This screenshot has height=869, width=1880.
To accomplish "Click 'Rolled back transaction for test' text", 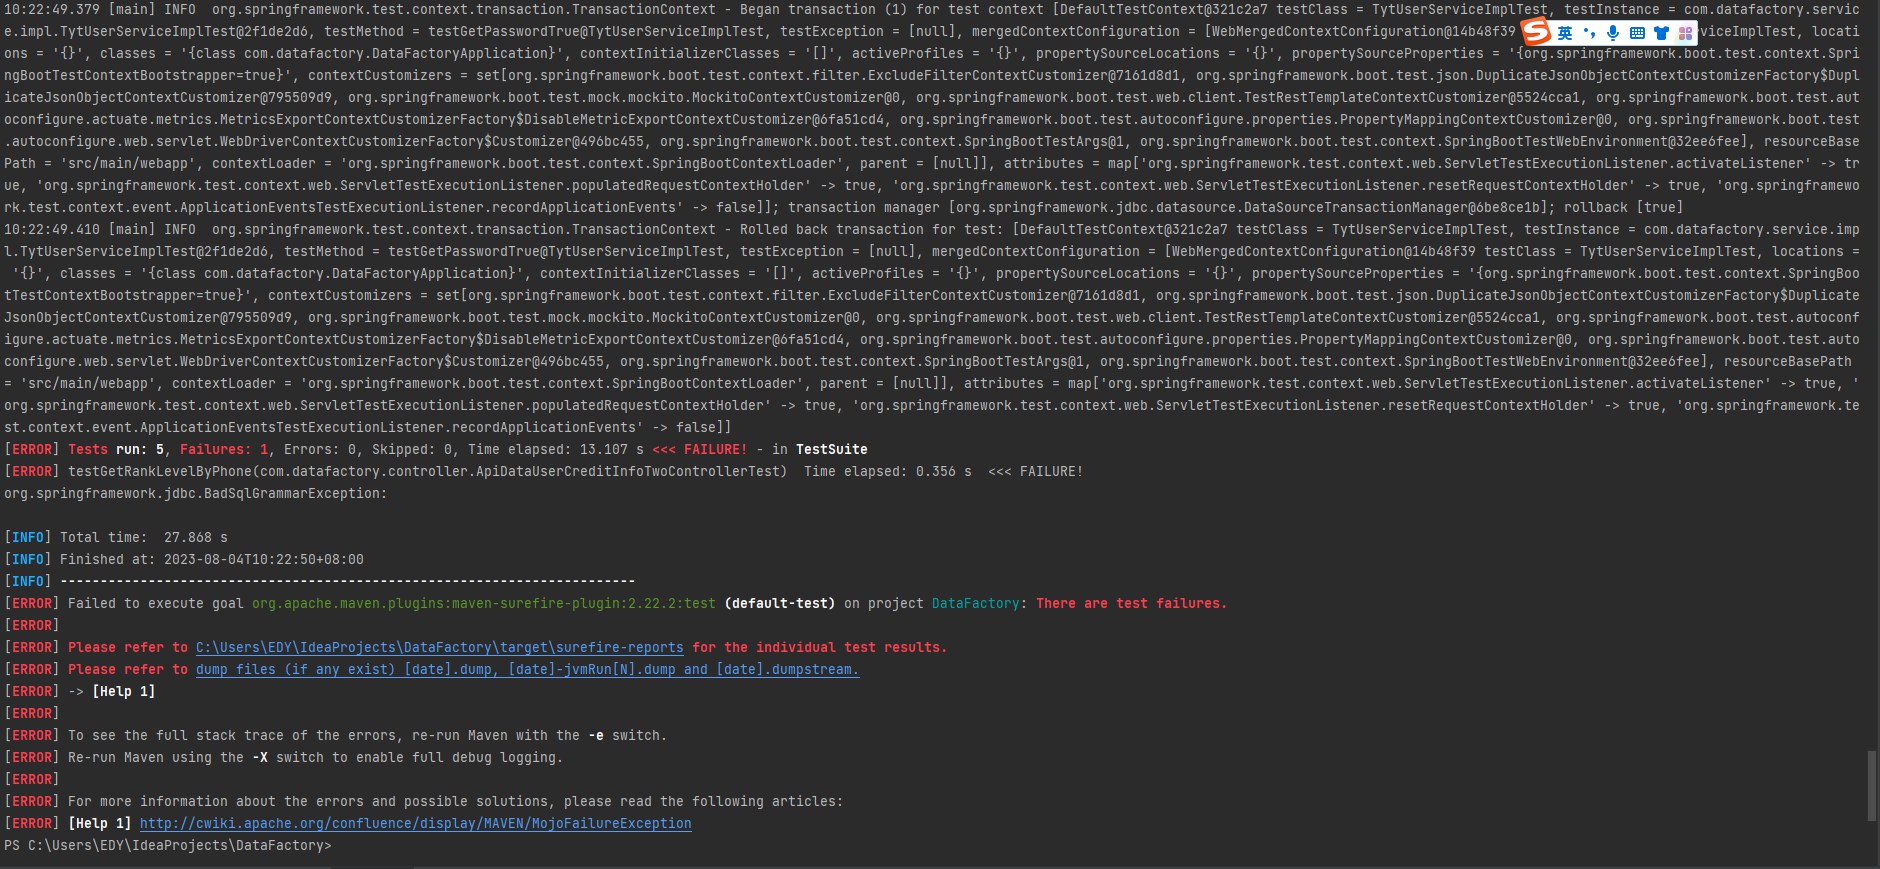I will point(872,229).
